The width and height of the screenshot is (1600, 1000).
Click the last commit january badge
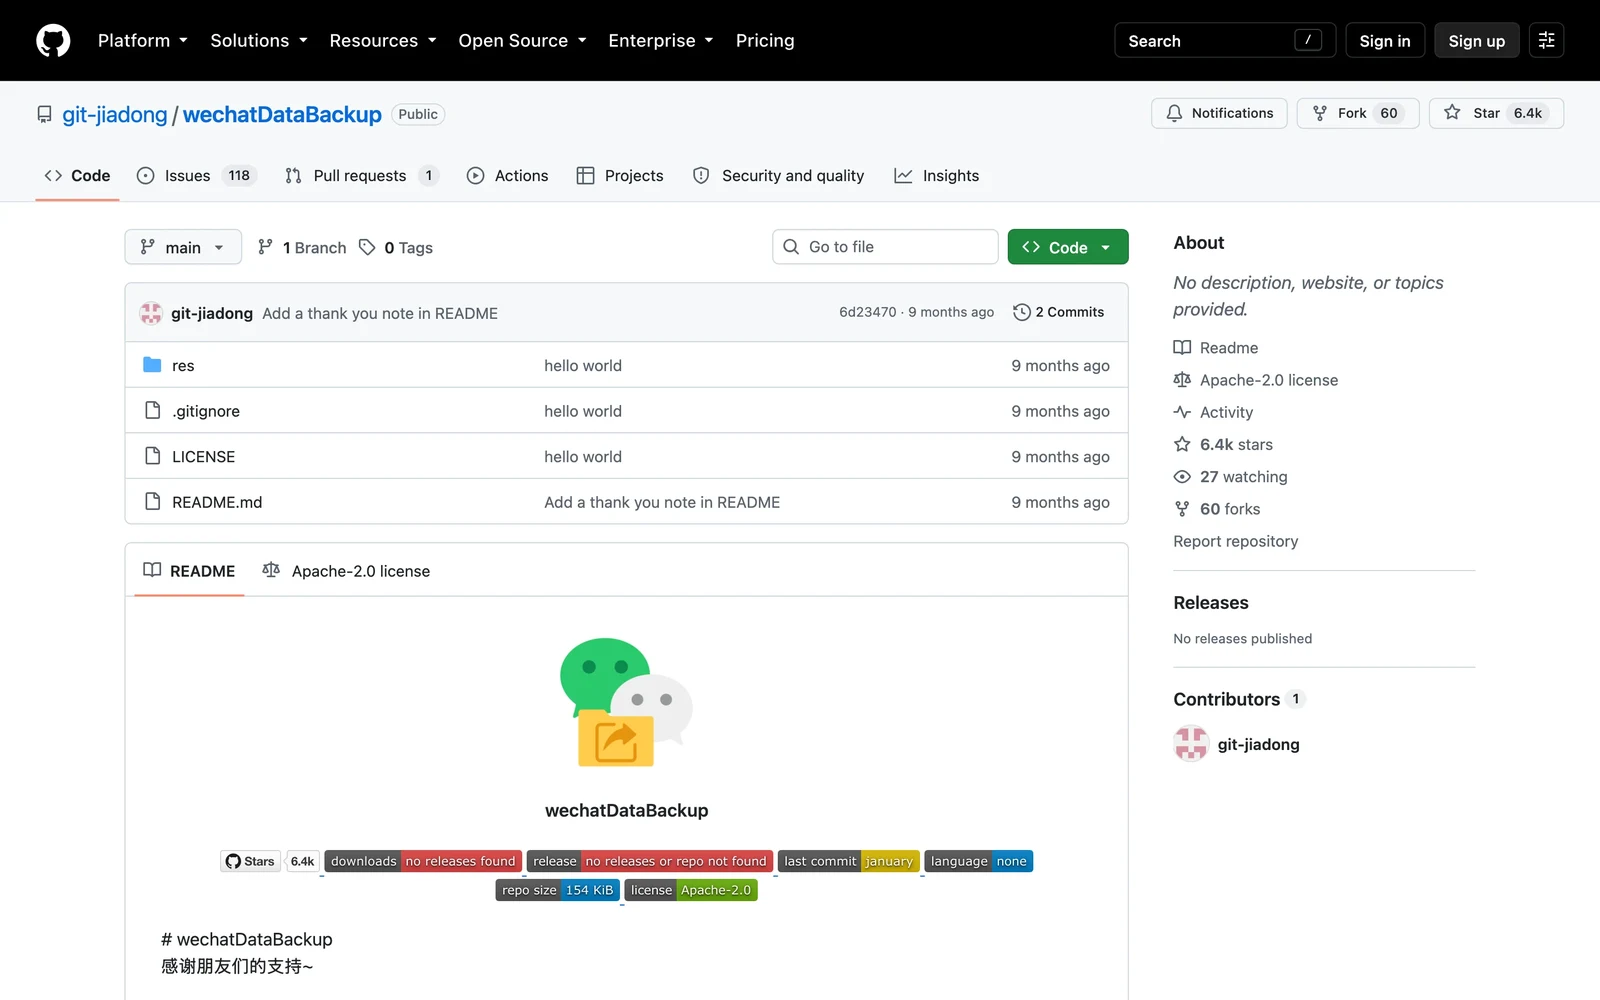849,861
